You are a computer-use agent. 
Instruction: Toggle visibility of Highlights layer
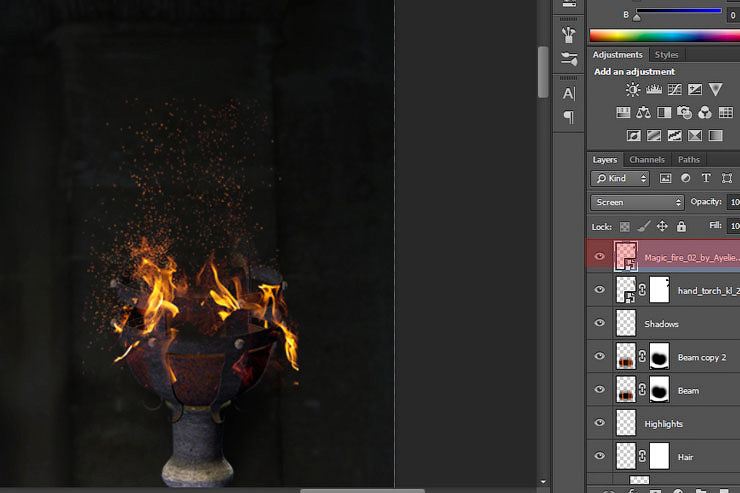coord(600,423)
